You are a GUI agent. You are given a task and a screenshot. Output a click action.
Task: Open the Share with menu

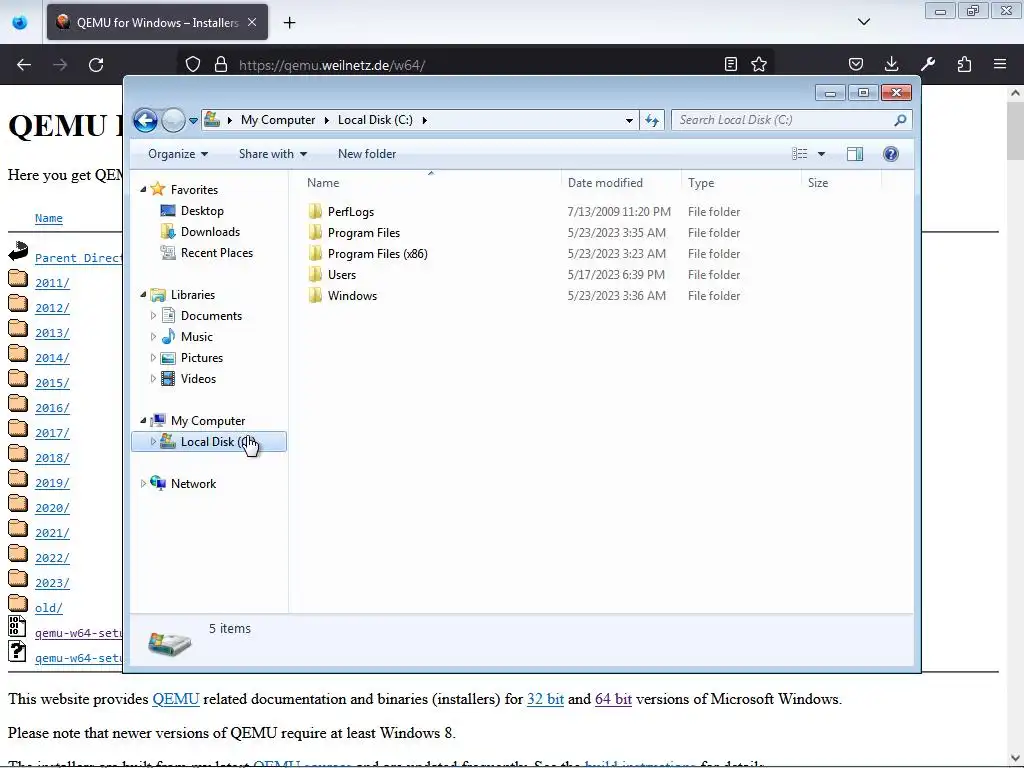(272, 154)
